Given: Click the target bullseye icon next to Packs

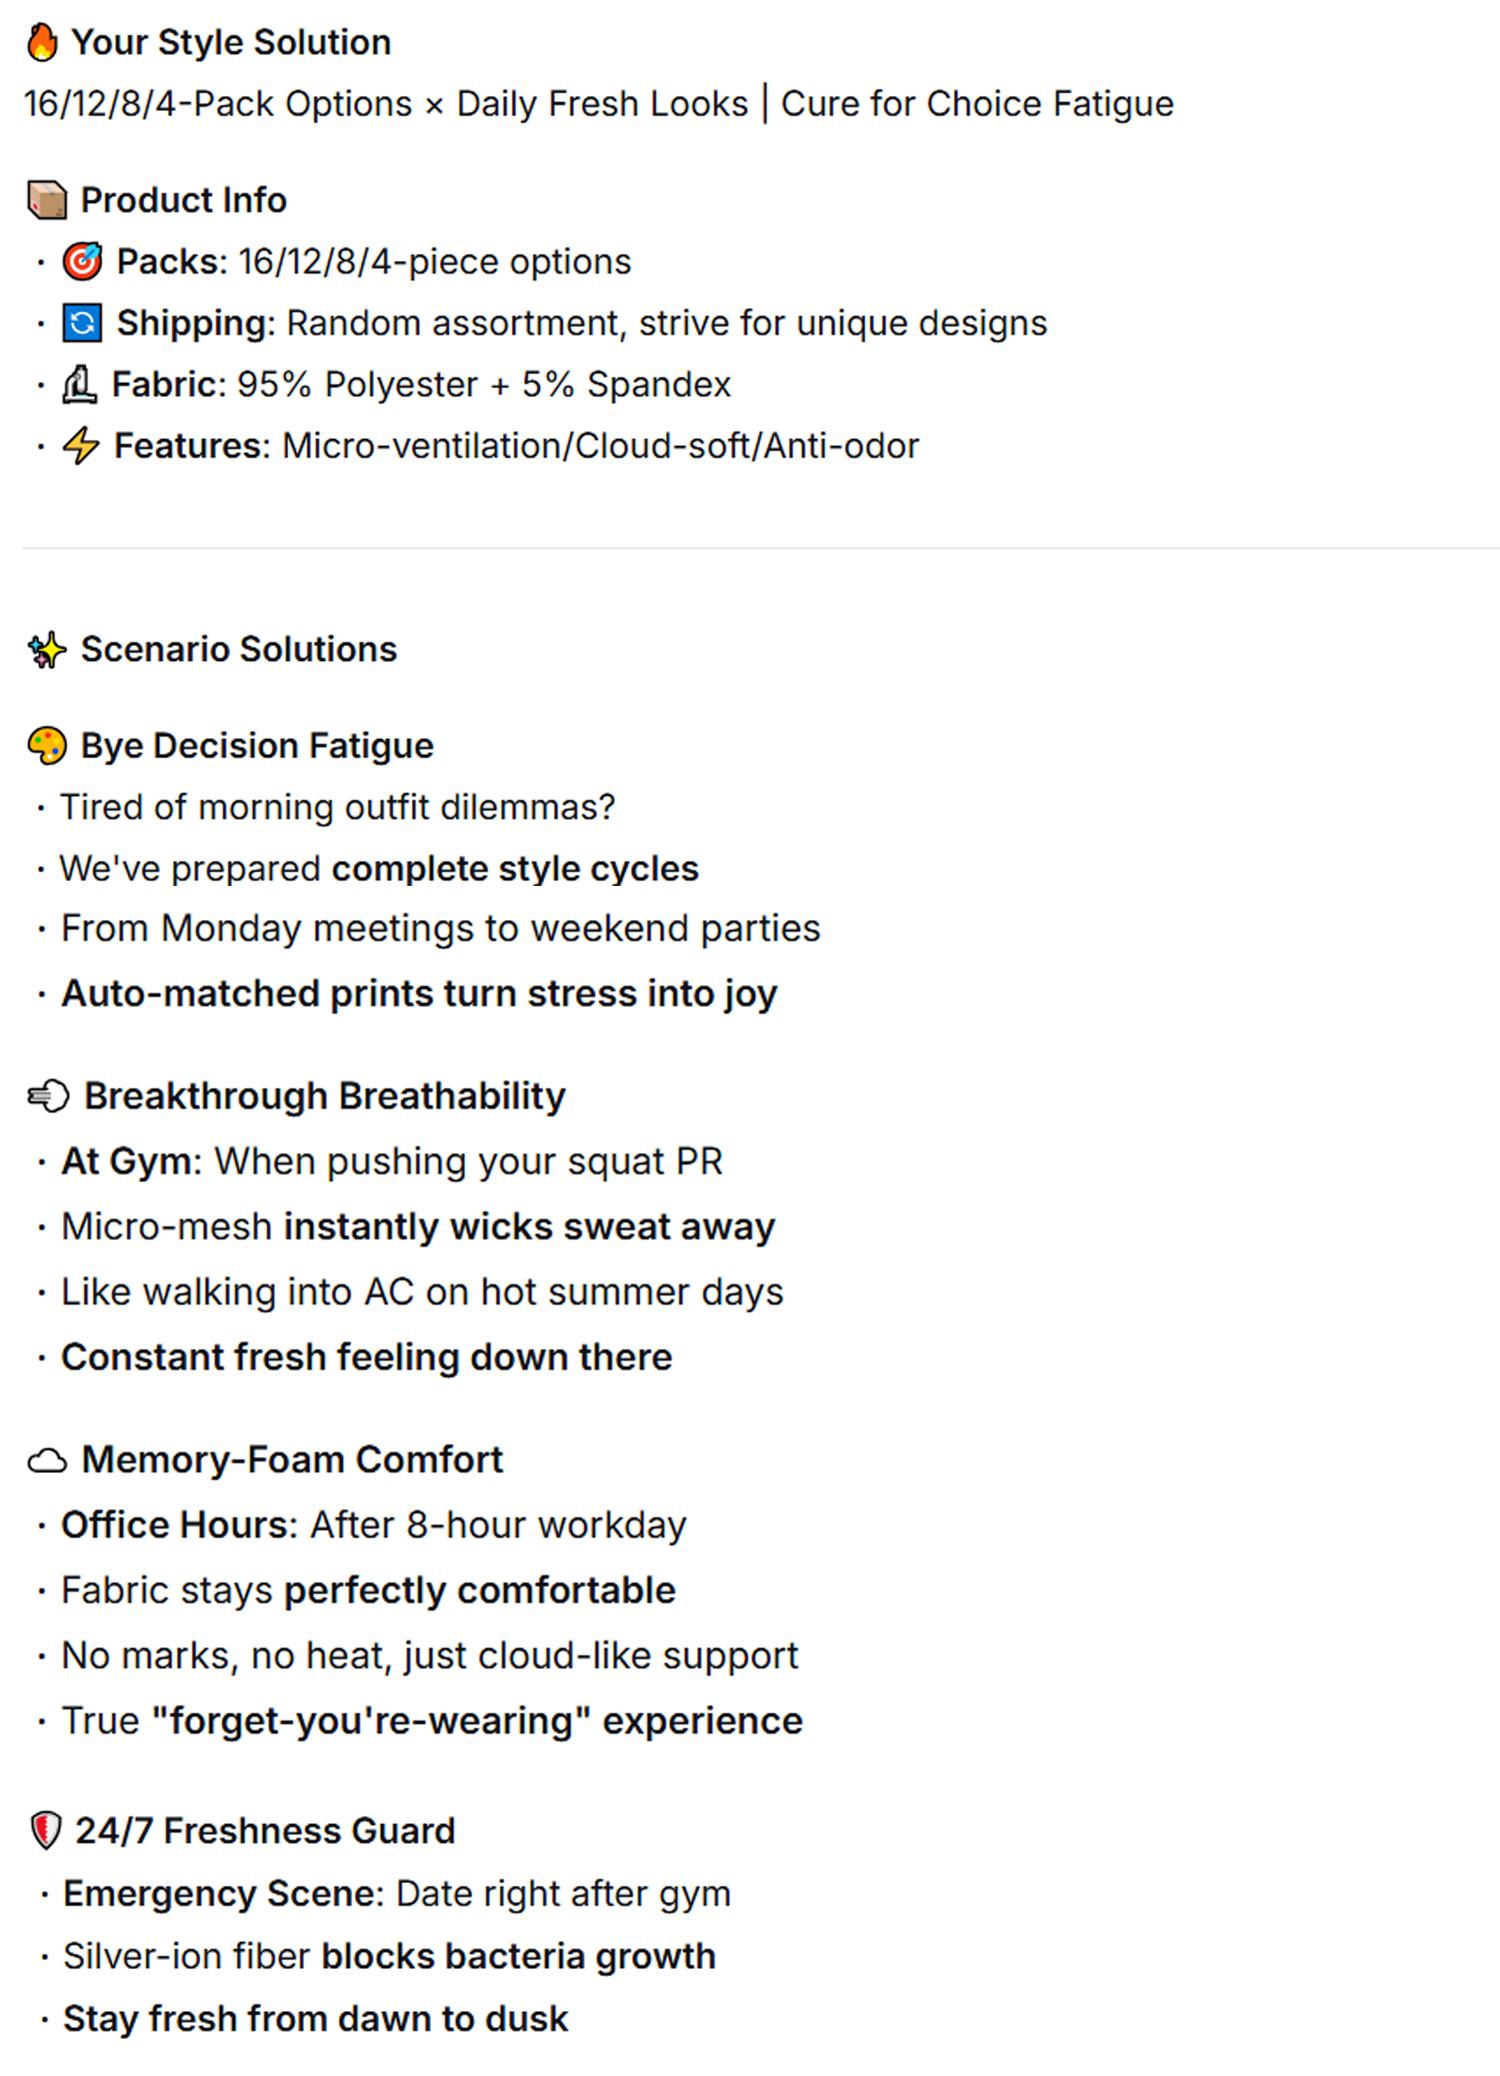Looking at the screenshot, I should (82, 262).
